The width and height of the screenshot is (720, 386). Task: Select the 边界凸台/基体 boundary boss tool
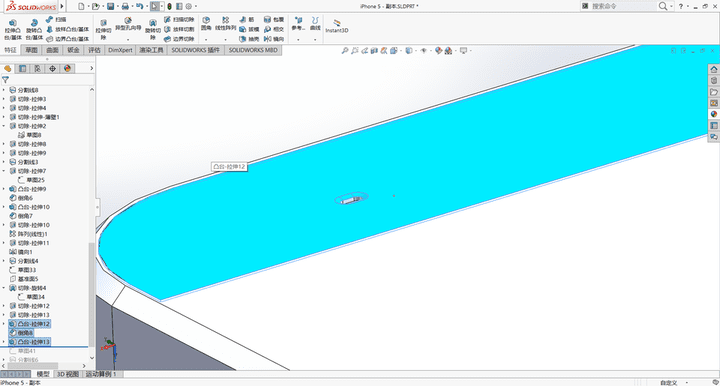pyautogui.click(x=68, y=39)
